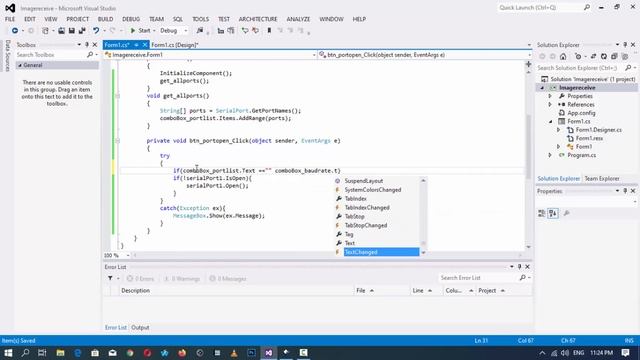640x360 pixels.
Task: Toggle auto-hide pin on Solution Explorer
Action: tap(625, 44)
